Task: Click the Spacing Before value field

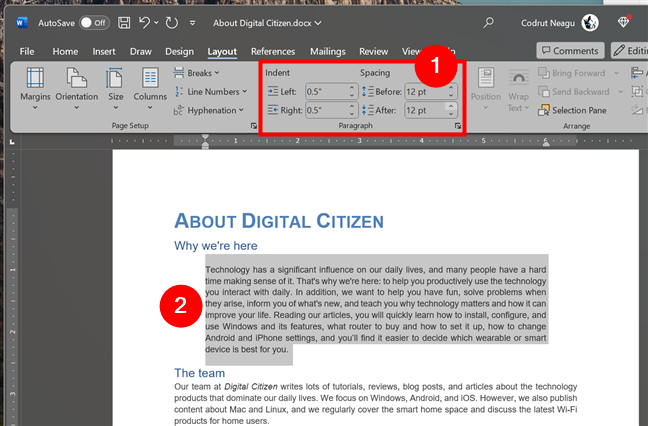Action: point(426,92)
